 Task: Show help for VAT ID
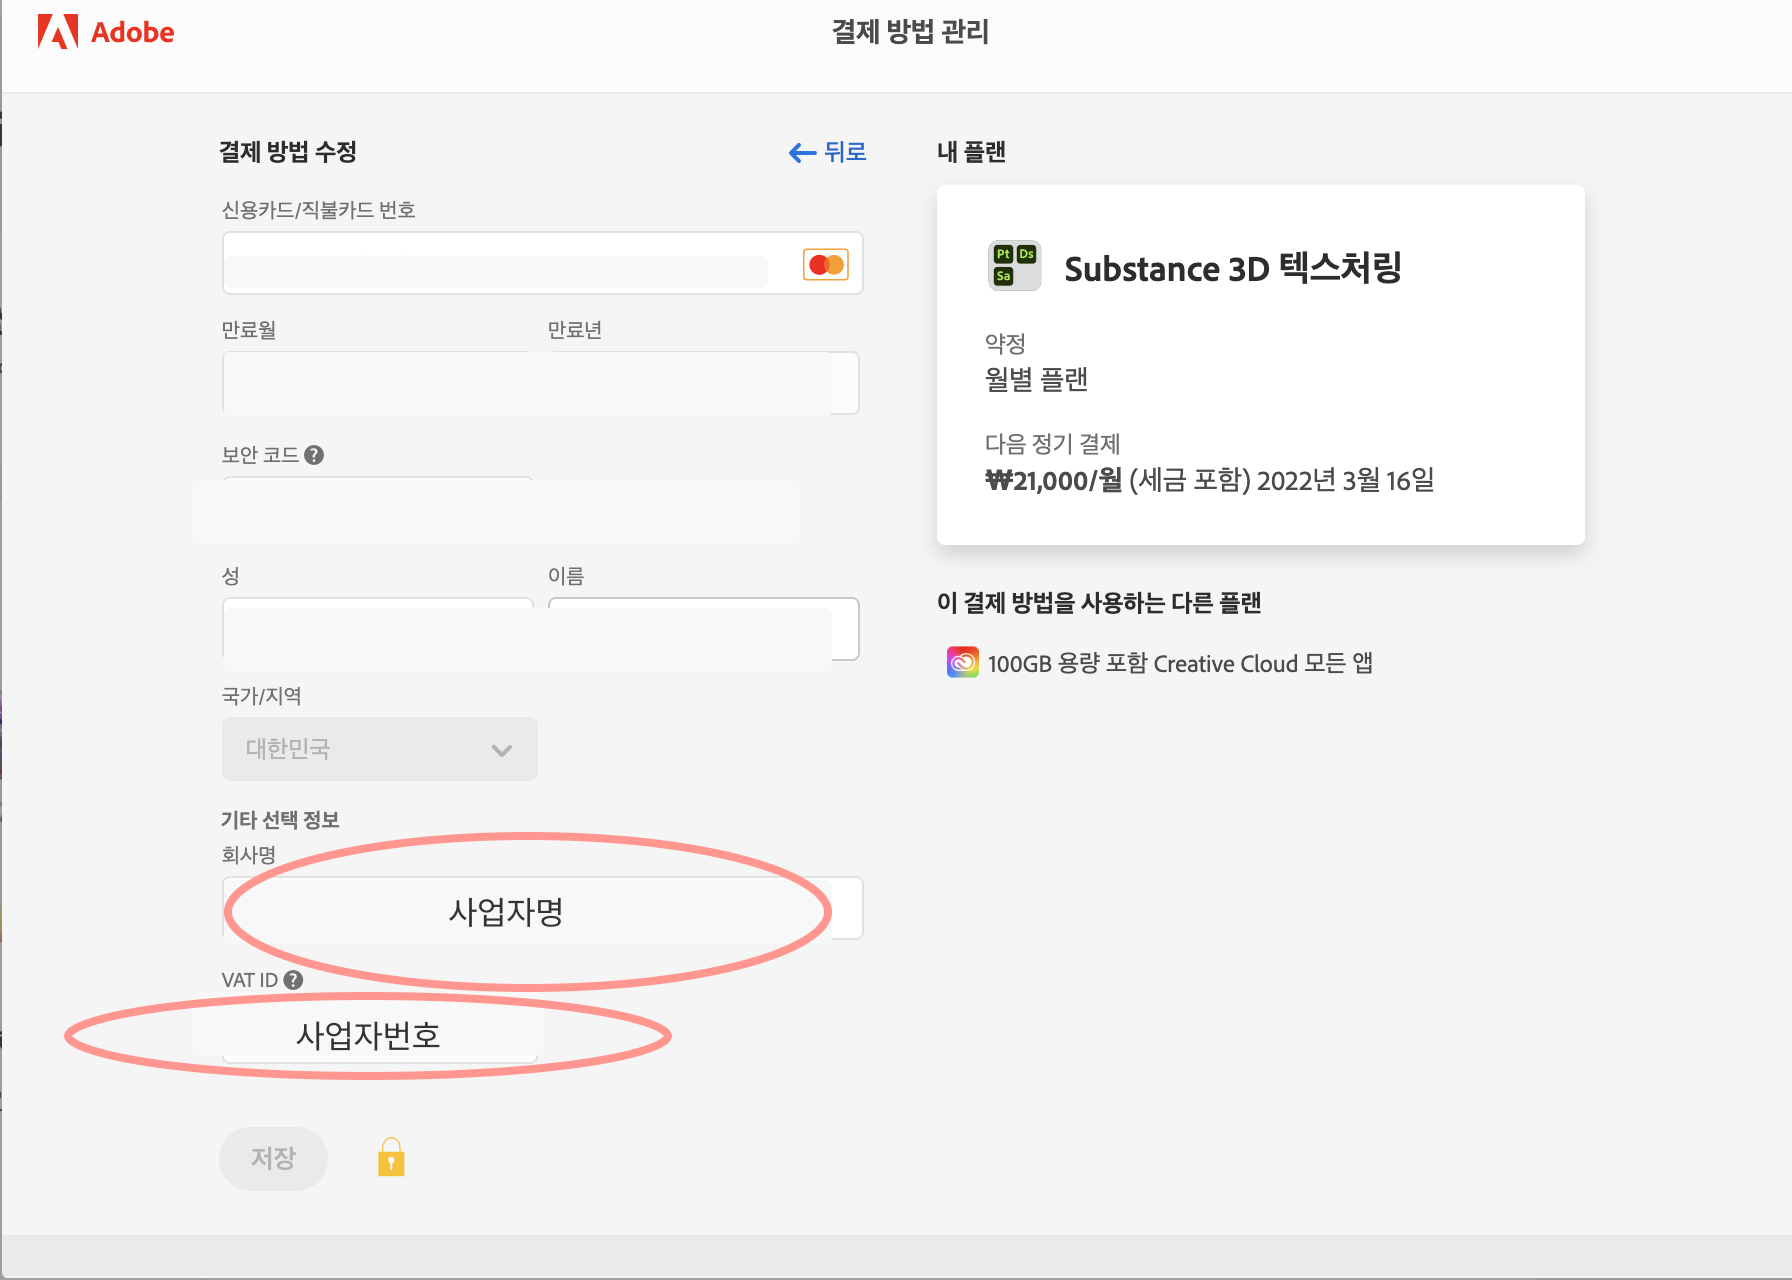pos(293,980)
